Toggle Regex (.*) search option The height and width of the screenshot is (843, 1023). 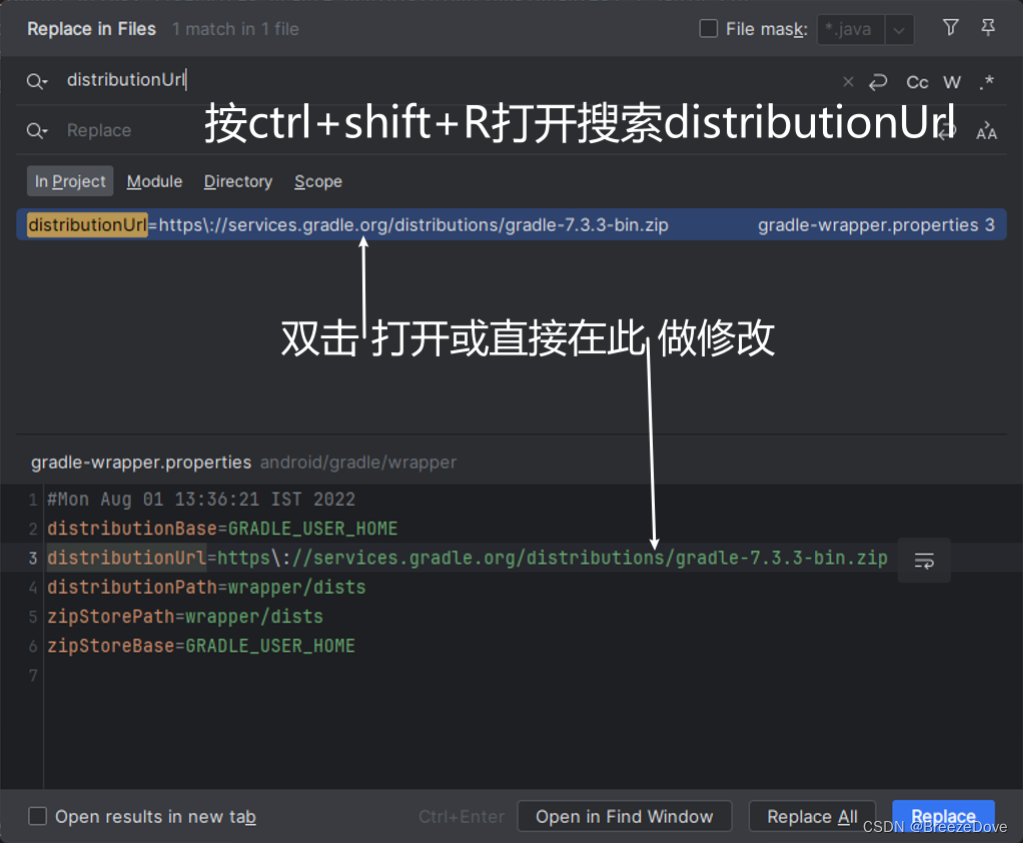click(986, 82)
